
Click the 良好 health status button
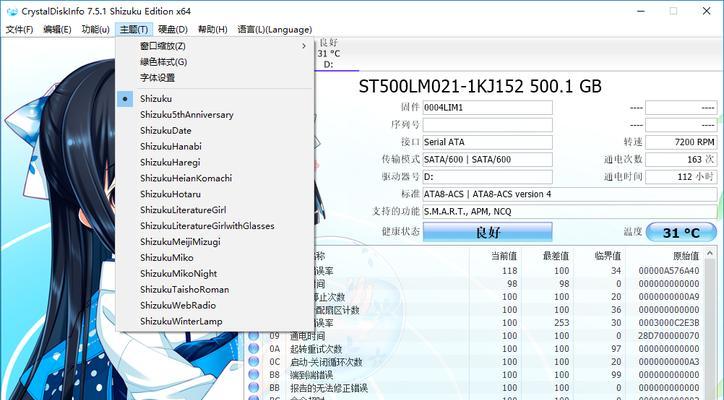tap(488, 232)
